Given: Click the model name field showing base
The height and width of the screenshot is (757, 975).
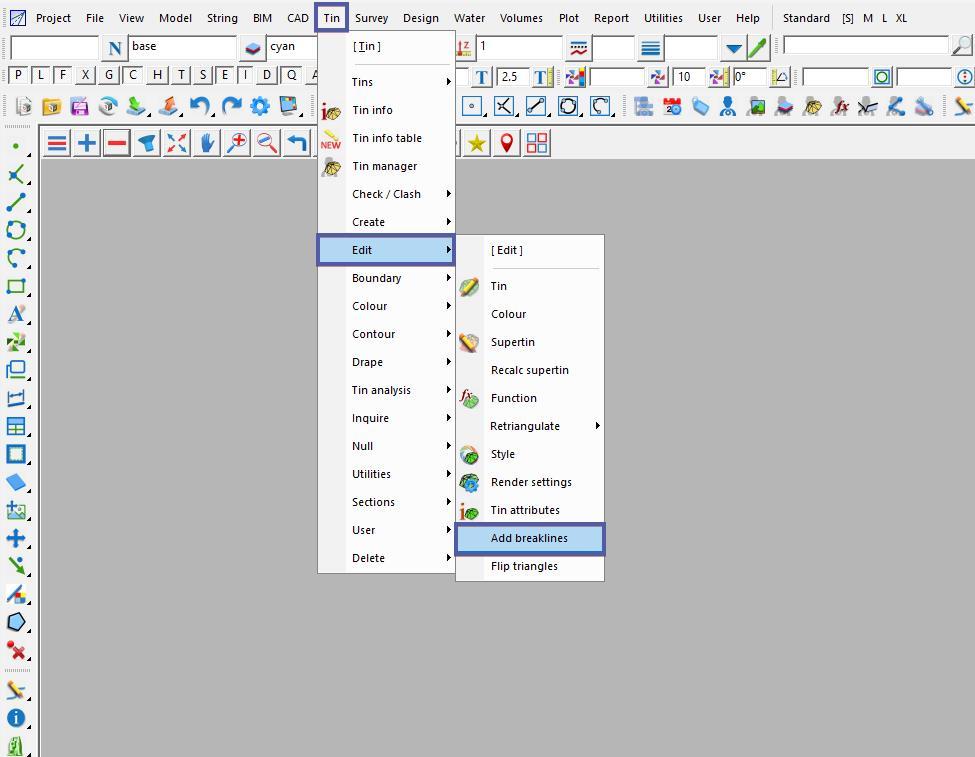Looking at the screenshot, I should coord(183,47).
